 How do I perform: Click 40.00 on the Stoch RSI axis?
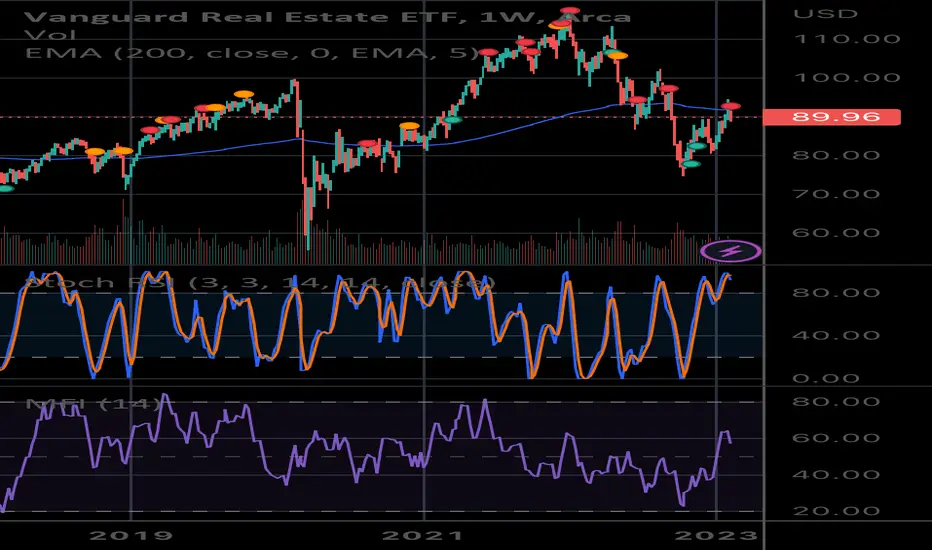pos(836,335)
